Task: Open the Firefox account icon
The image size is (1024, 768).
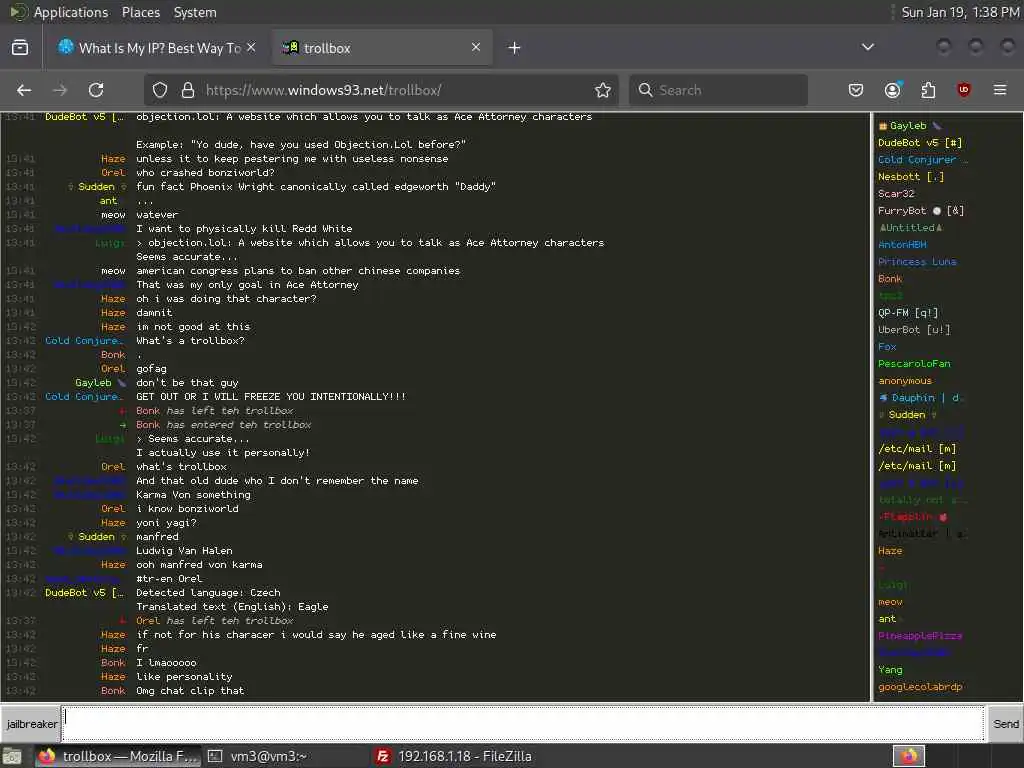Action: (x=893, y=90)
